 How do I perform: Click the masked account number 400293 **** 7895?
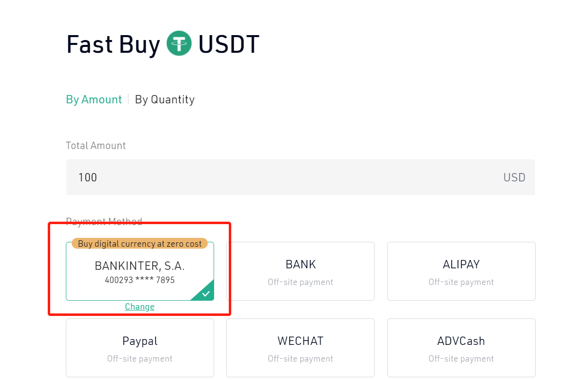(140, 280)
